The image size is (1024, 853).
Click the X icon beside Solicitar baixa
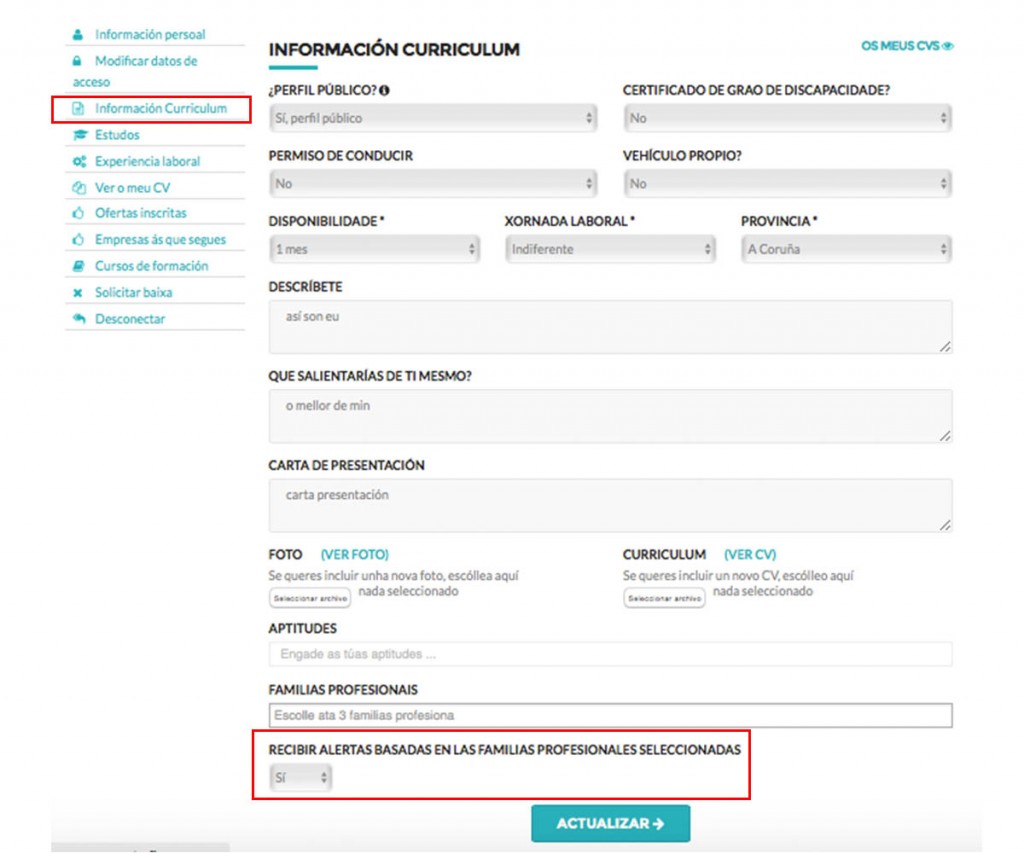pos(78,293)
